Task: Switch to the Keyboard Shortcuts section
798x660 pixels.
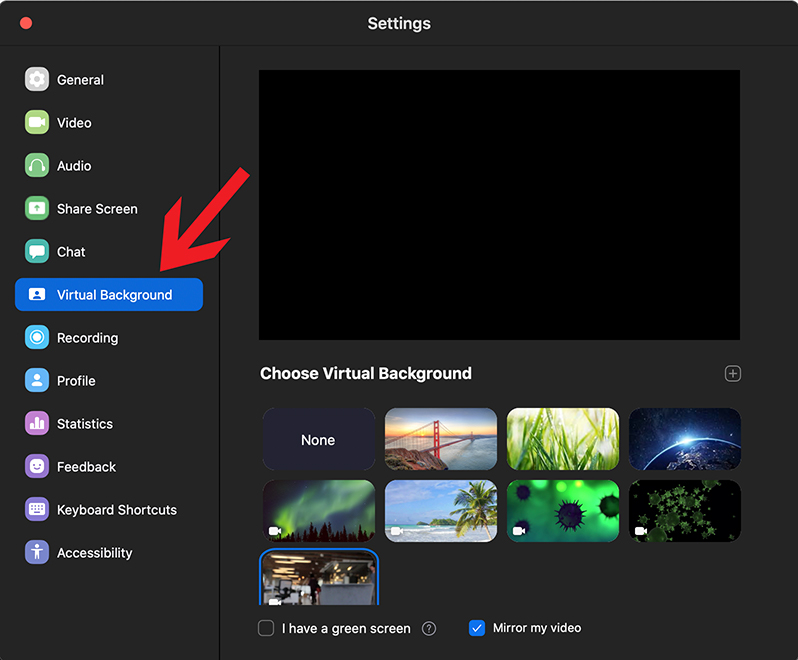Action: (x=116, y=510)
